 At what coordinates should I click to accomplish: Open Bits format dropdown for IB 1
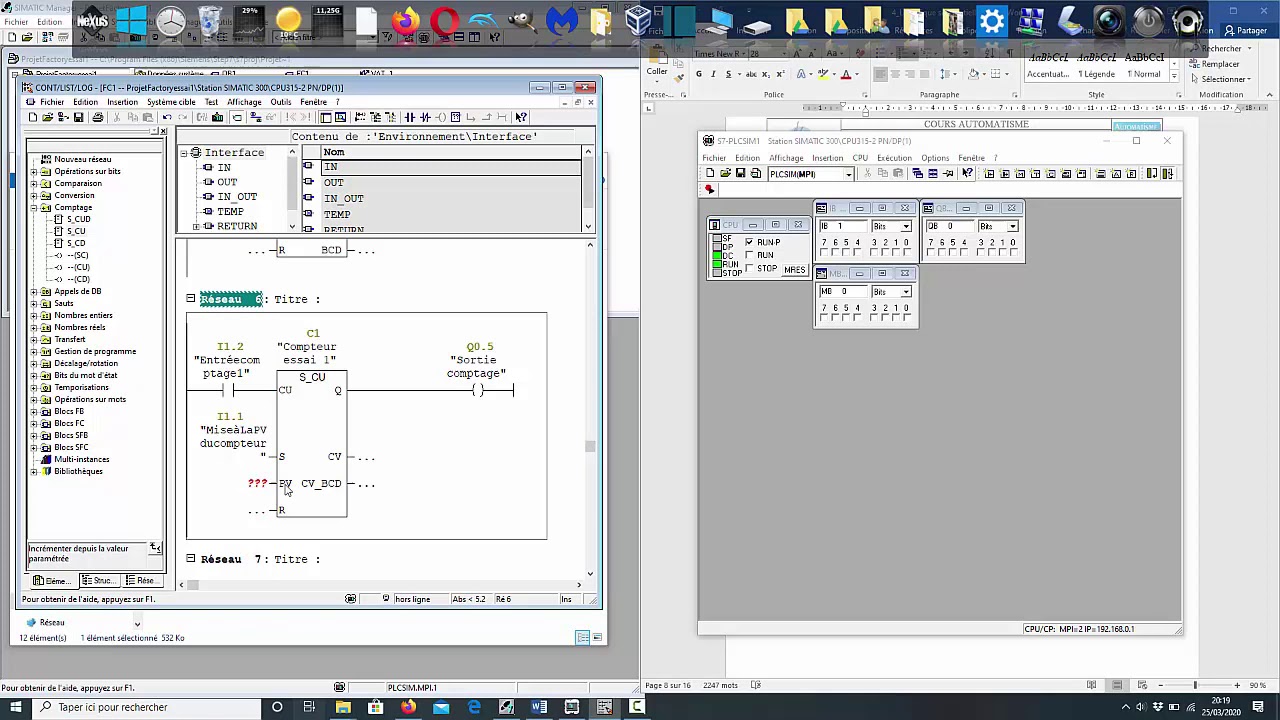coord(906,226)
